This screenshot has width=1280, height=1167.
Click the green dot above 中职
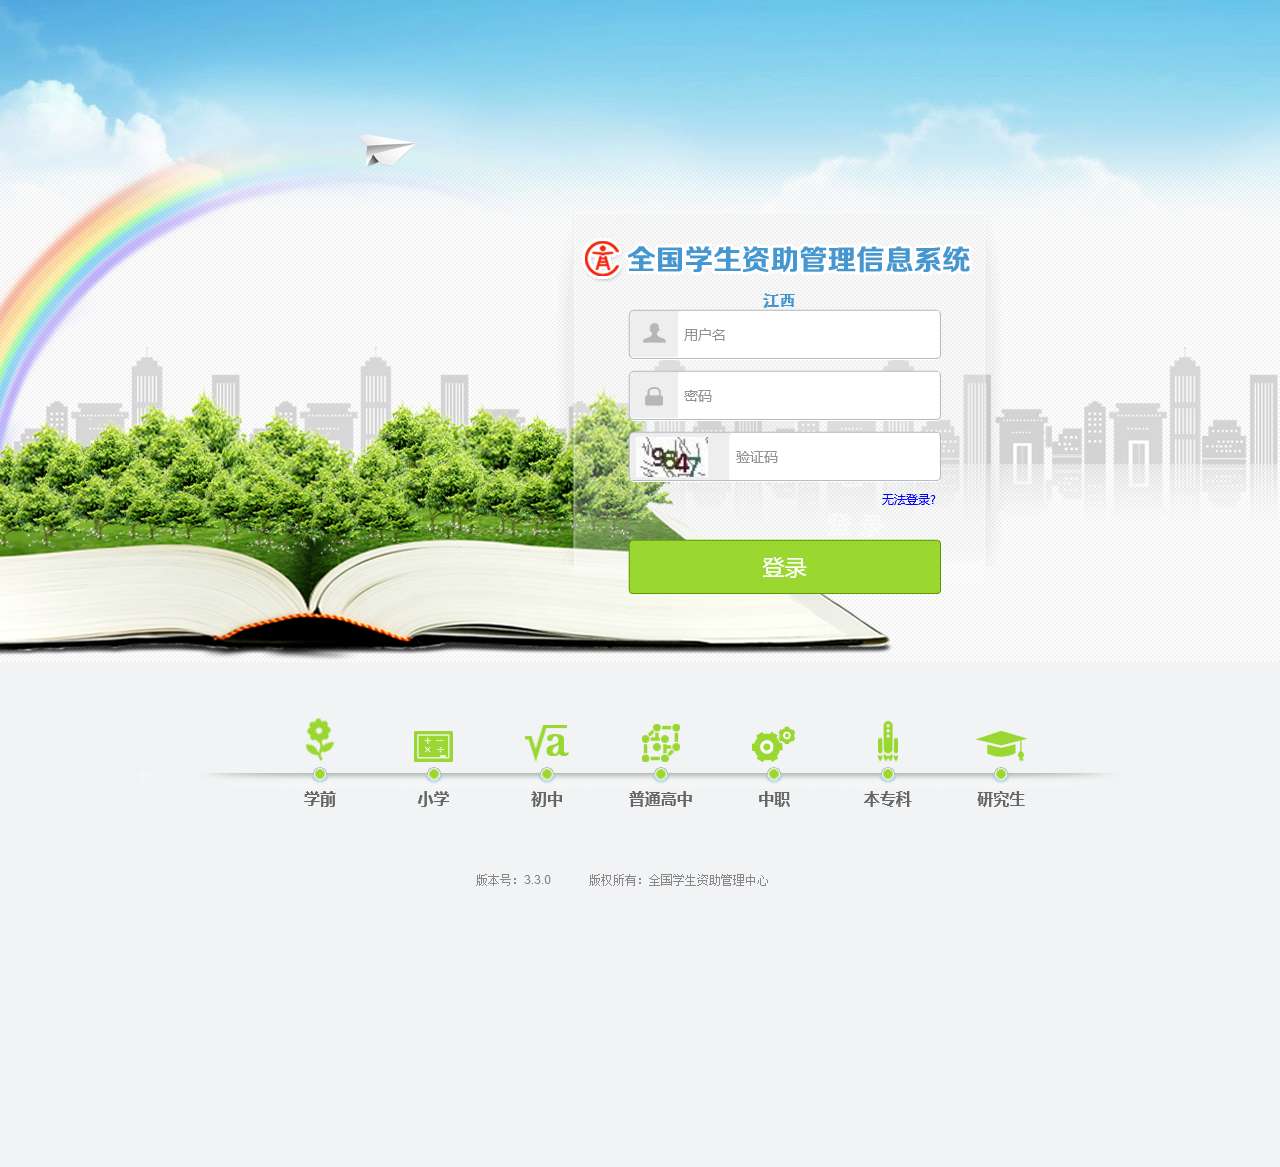[x=772, y=772]
